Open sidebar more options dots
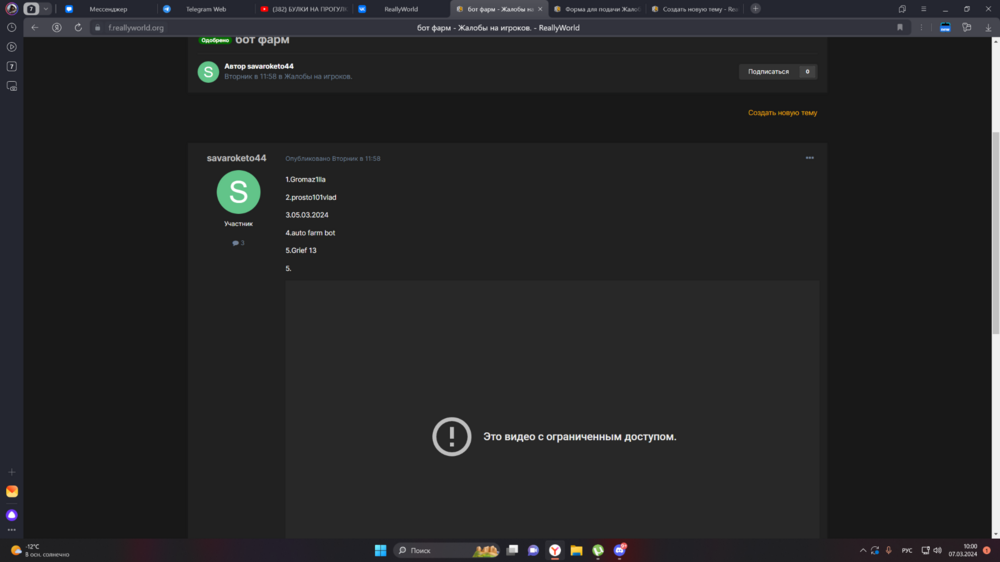The width and height of the screenshot is (1000, 562). [x=11, y=530]
